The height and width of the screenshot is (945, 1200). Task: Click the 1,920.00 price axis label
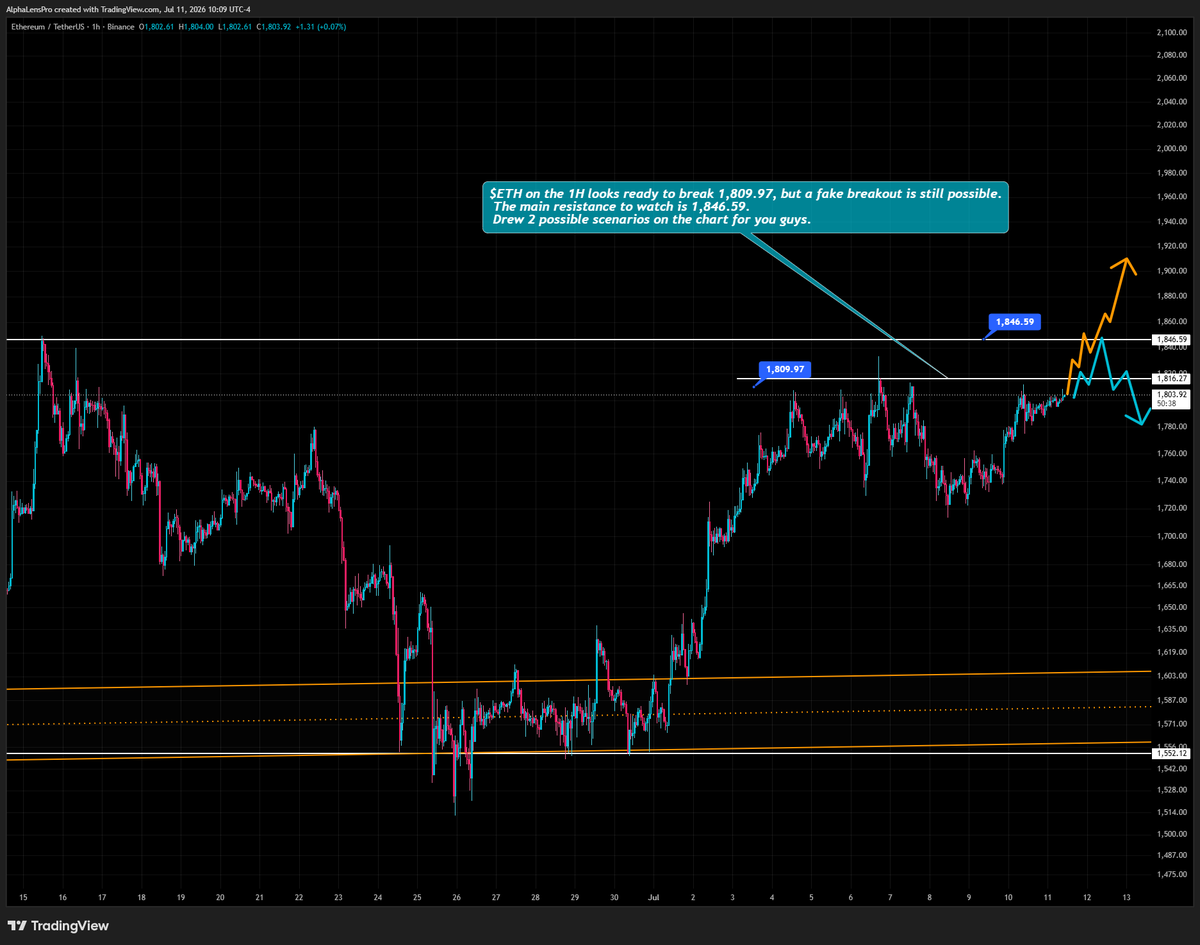click(1171, 246)
